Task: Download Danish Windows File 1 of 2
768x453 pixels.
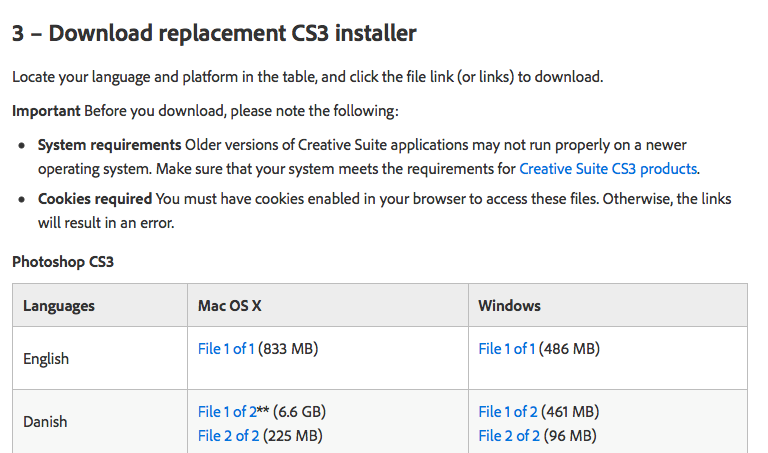Action: click(x=508, y=412)
